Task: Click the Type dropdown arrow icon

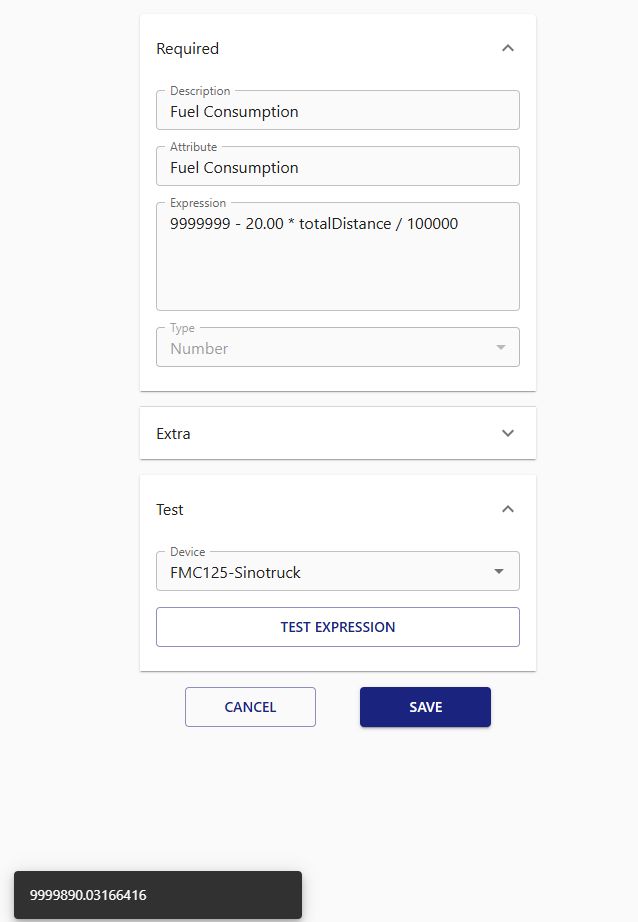Action: pos(501,348)
